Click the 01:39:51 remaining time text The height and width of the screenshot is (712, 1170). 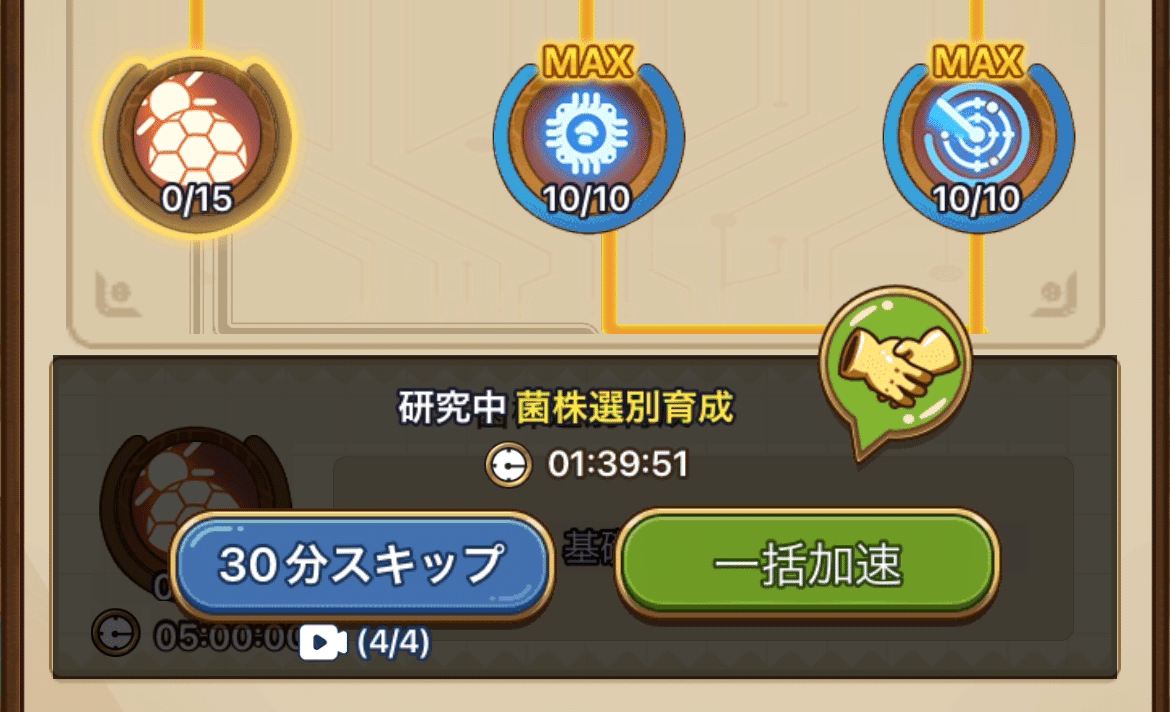click(618, 464)
